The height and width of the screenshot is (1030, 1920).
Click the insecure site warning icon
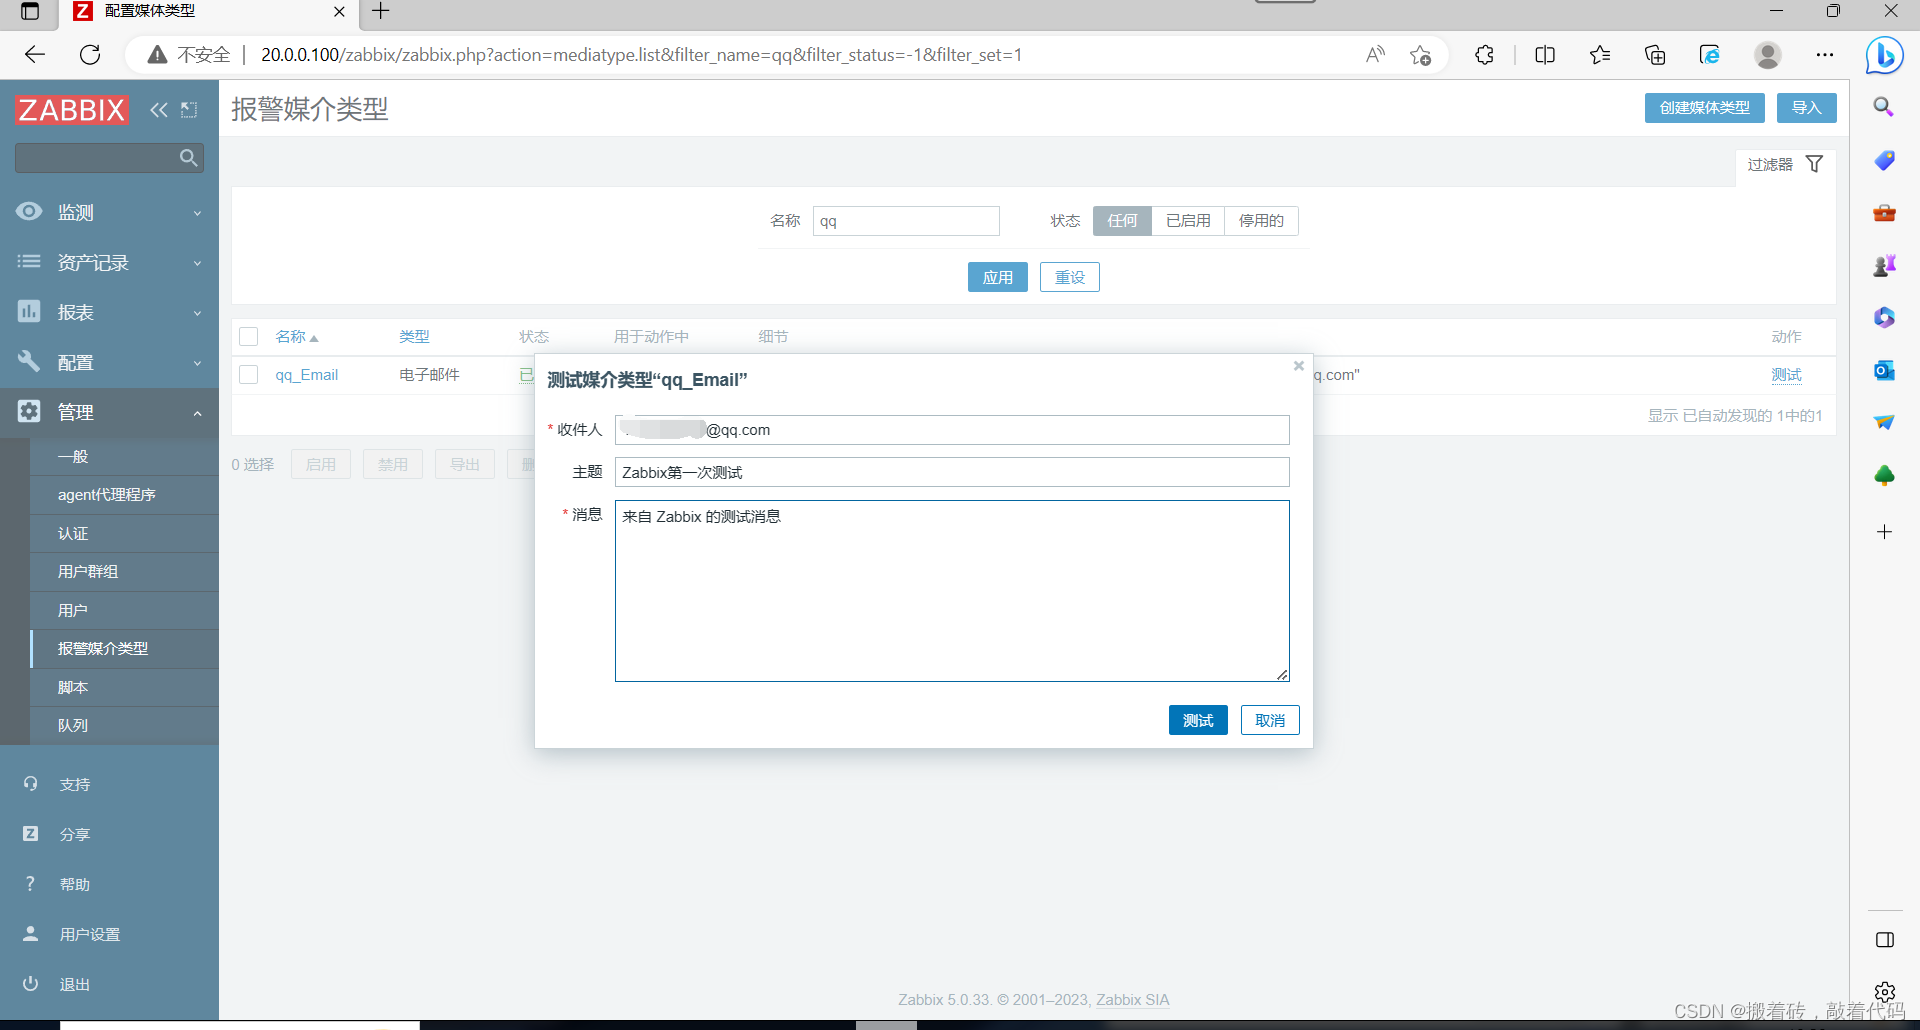tap(157, 55)
